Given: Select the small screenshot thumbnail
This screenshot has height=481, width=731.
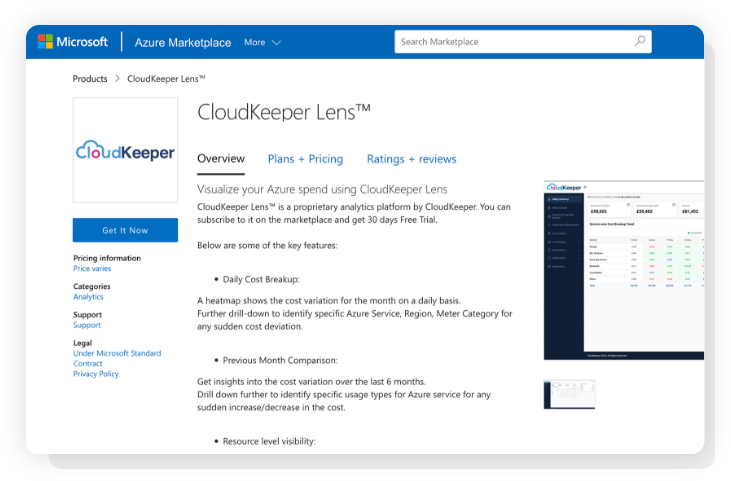Looking at the screenshot, I should 569,395.
